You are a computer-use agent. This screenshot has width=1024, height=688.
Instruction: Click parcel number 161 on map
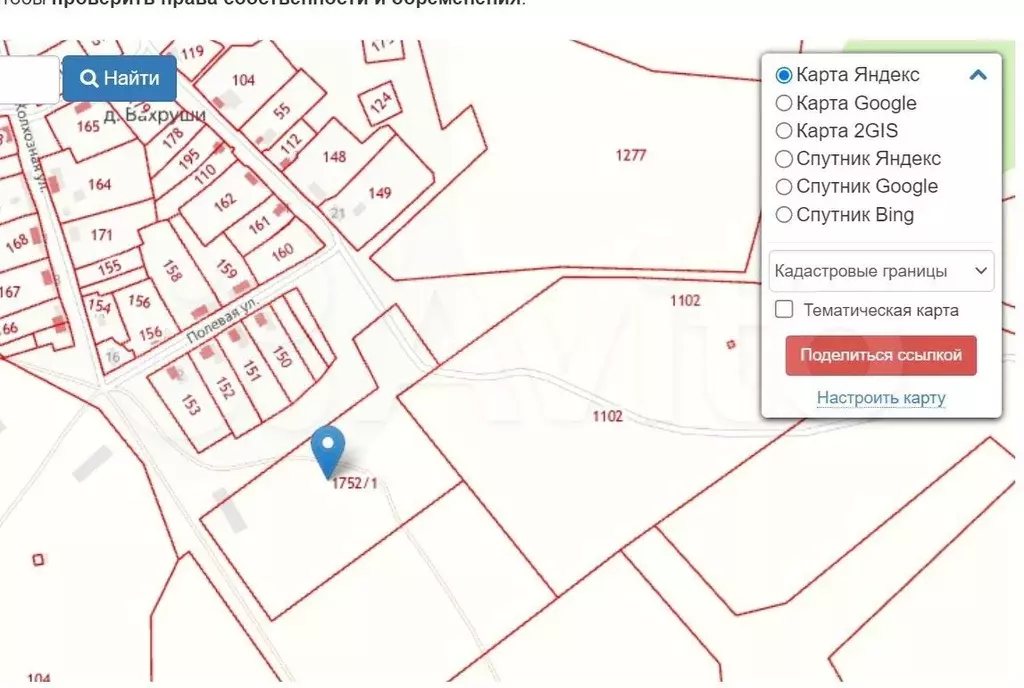pyautogui.click(x=259, y=225)
